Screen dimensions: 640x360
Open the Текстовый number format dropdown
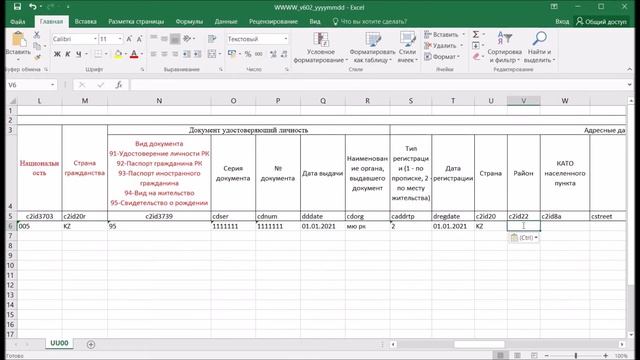[286, 39]
